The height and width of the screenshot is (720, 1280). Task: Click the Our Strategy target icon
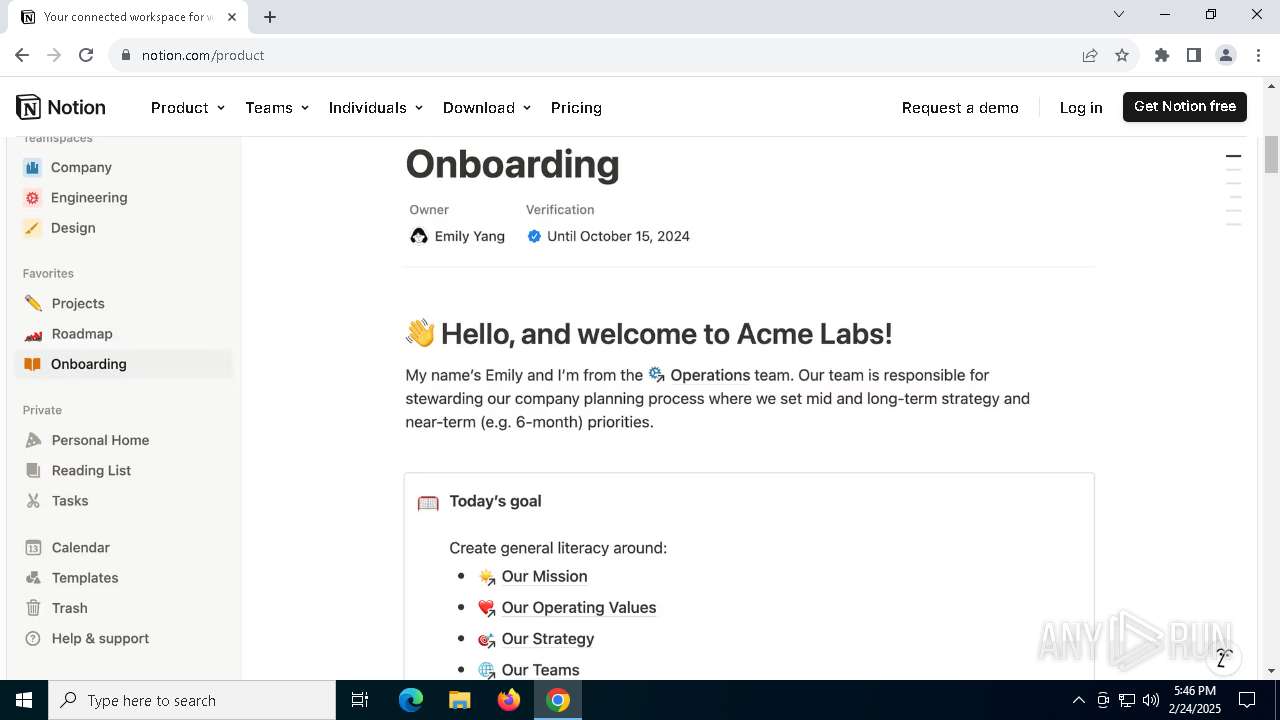(x=487, y=639)
